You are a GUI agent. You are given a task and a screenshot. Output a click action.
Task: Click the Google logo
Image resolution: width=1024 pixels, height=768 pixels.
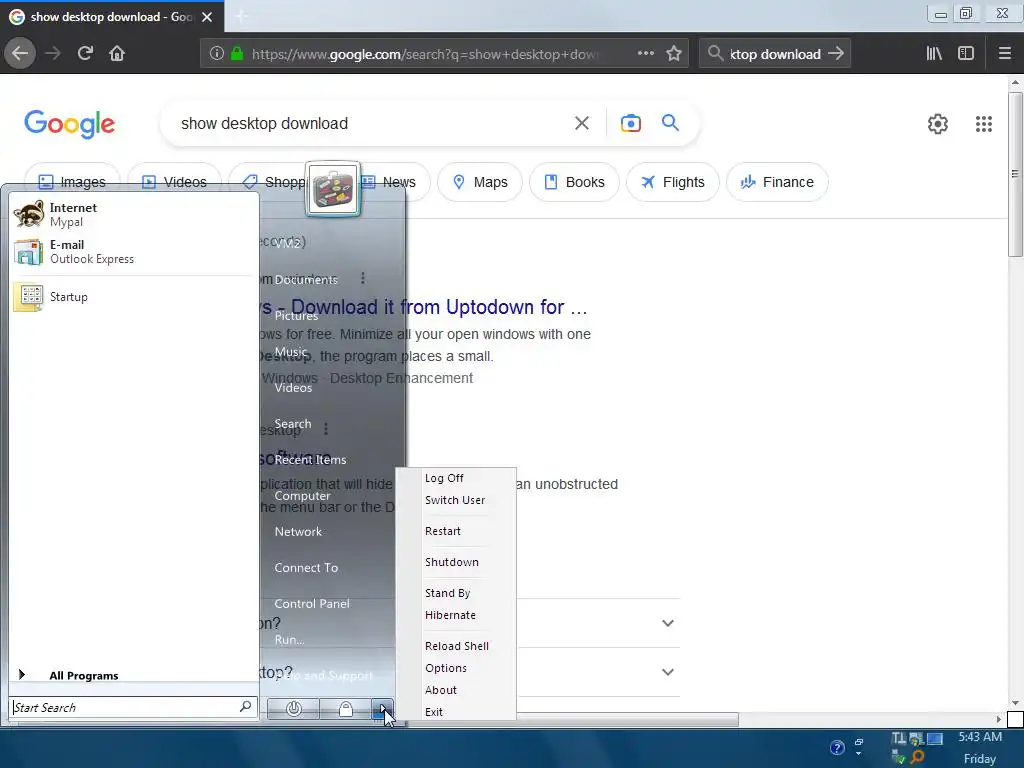click(69, 124)
